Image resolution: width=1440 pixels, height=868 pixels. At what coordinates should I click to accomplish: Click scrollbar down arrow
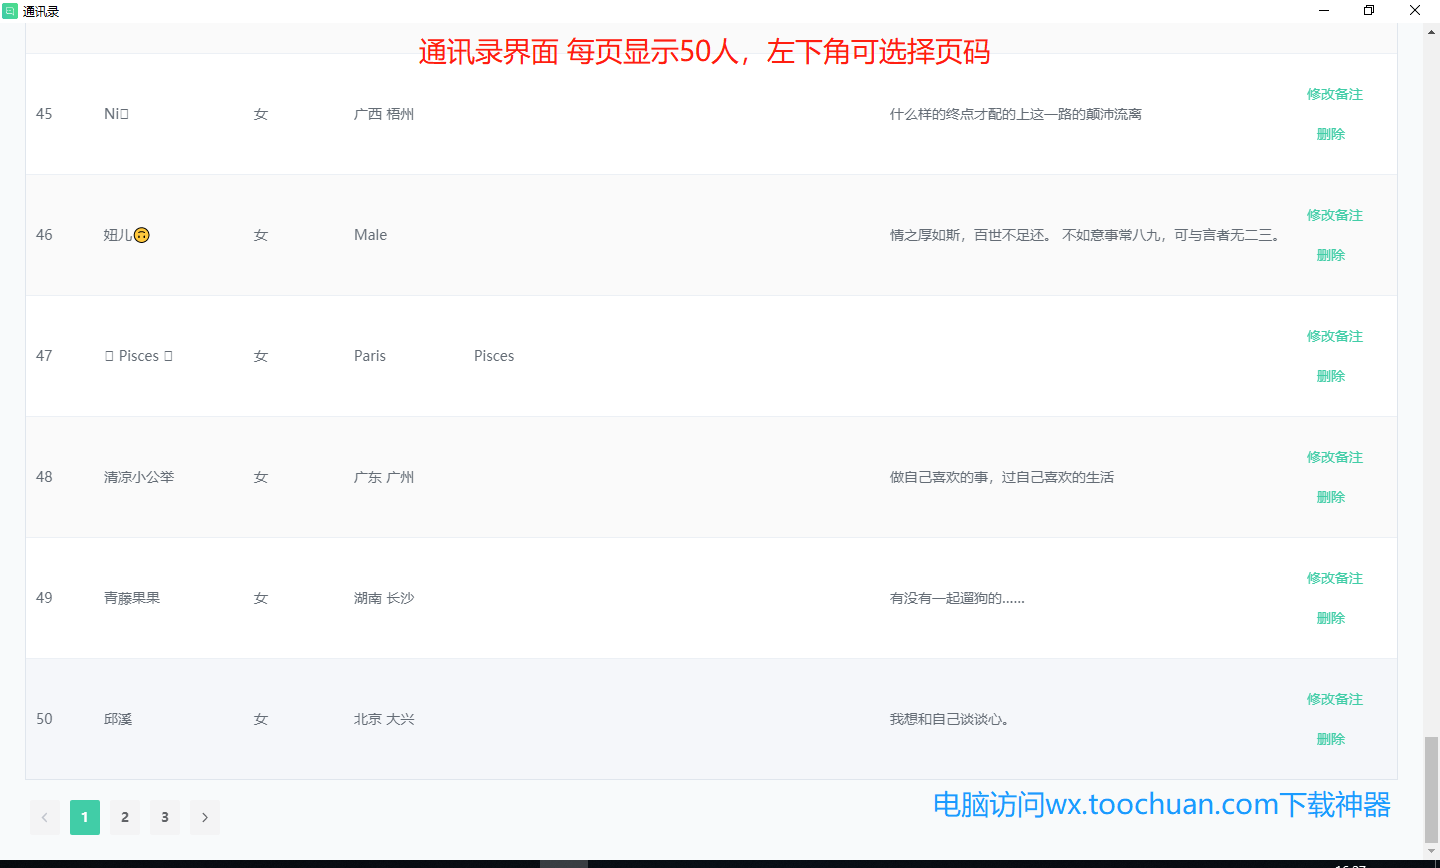[1431, 851]
